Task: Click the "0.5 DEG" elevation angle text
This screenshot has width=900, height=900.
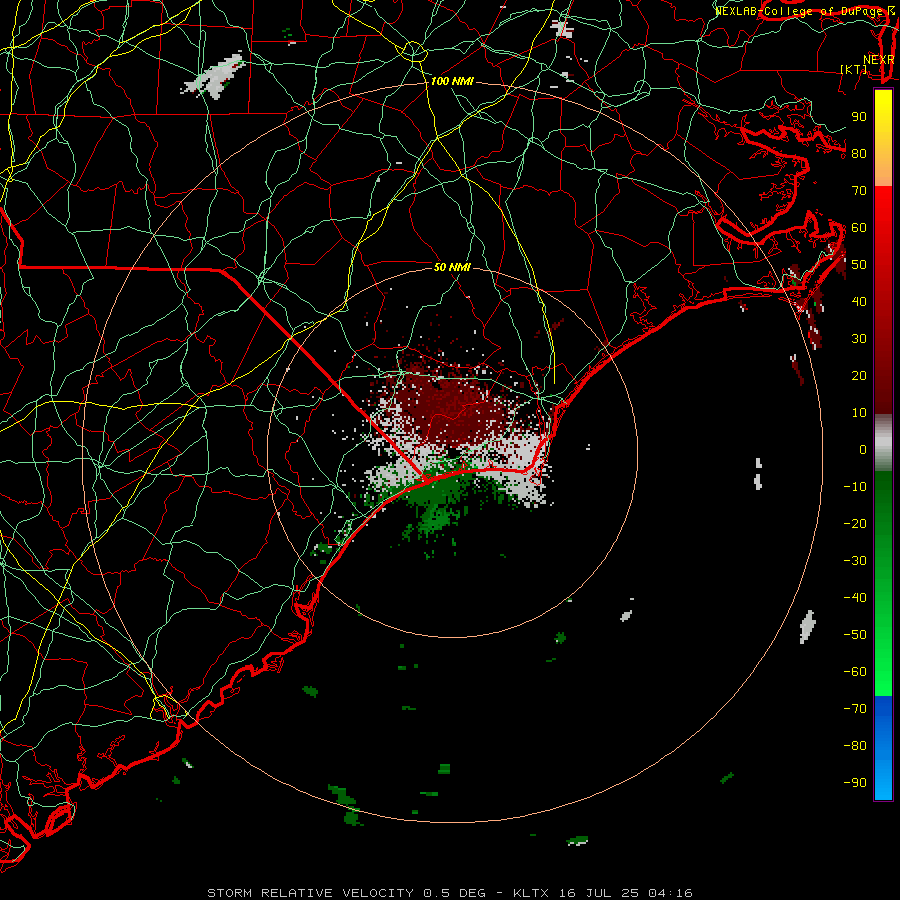Action: (x=455, y=893)
